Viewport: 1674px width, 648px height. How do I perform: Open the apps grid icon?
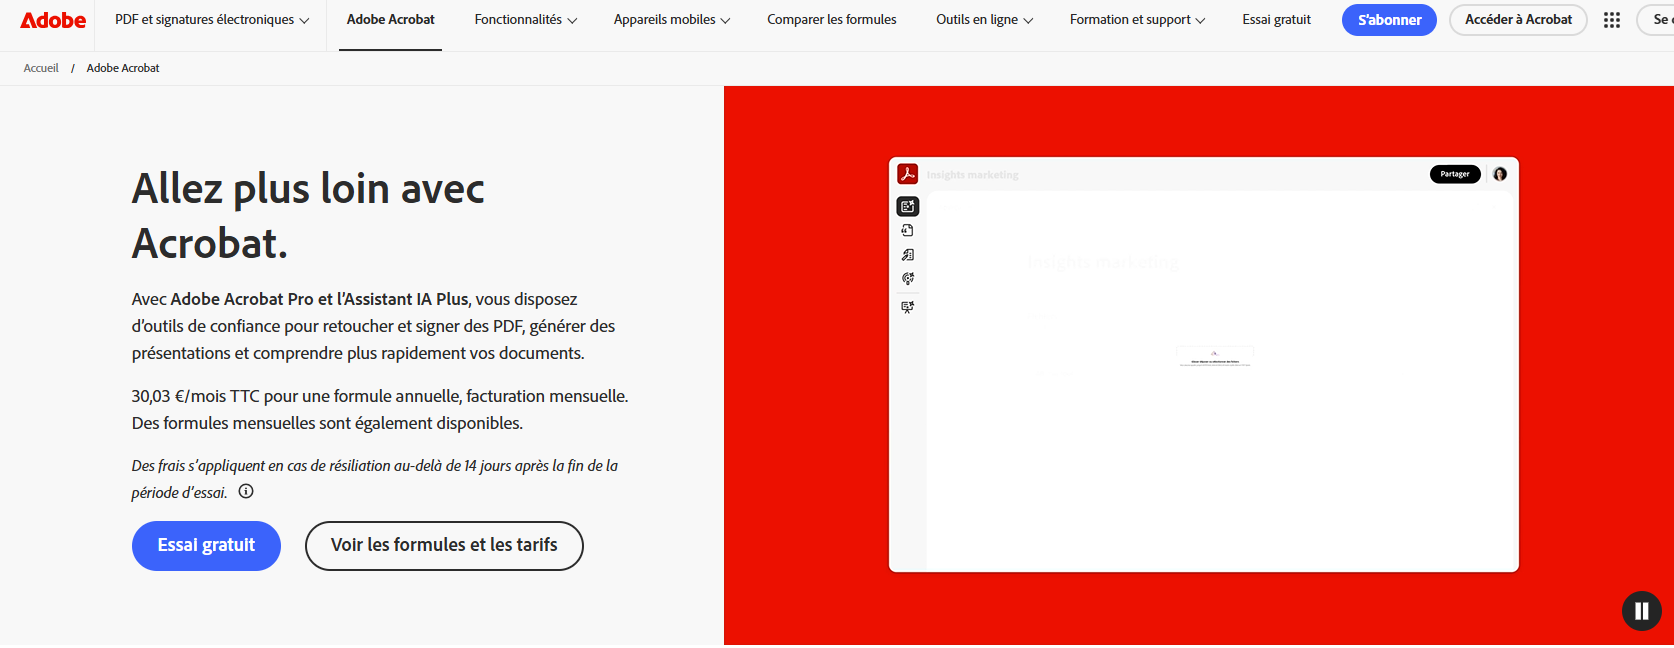pyautogui.click(x=1611, y=20)
